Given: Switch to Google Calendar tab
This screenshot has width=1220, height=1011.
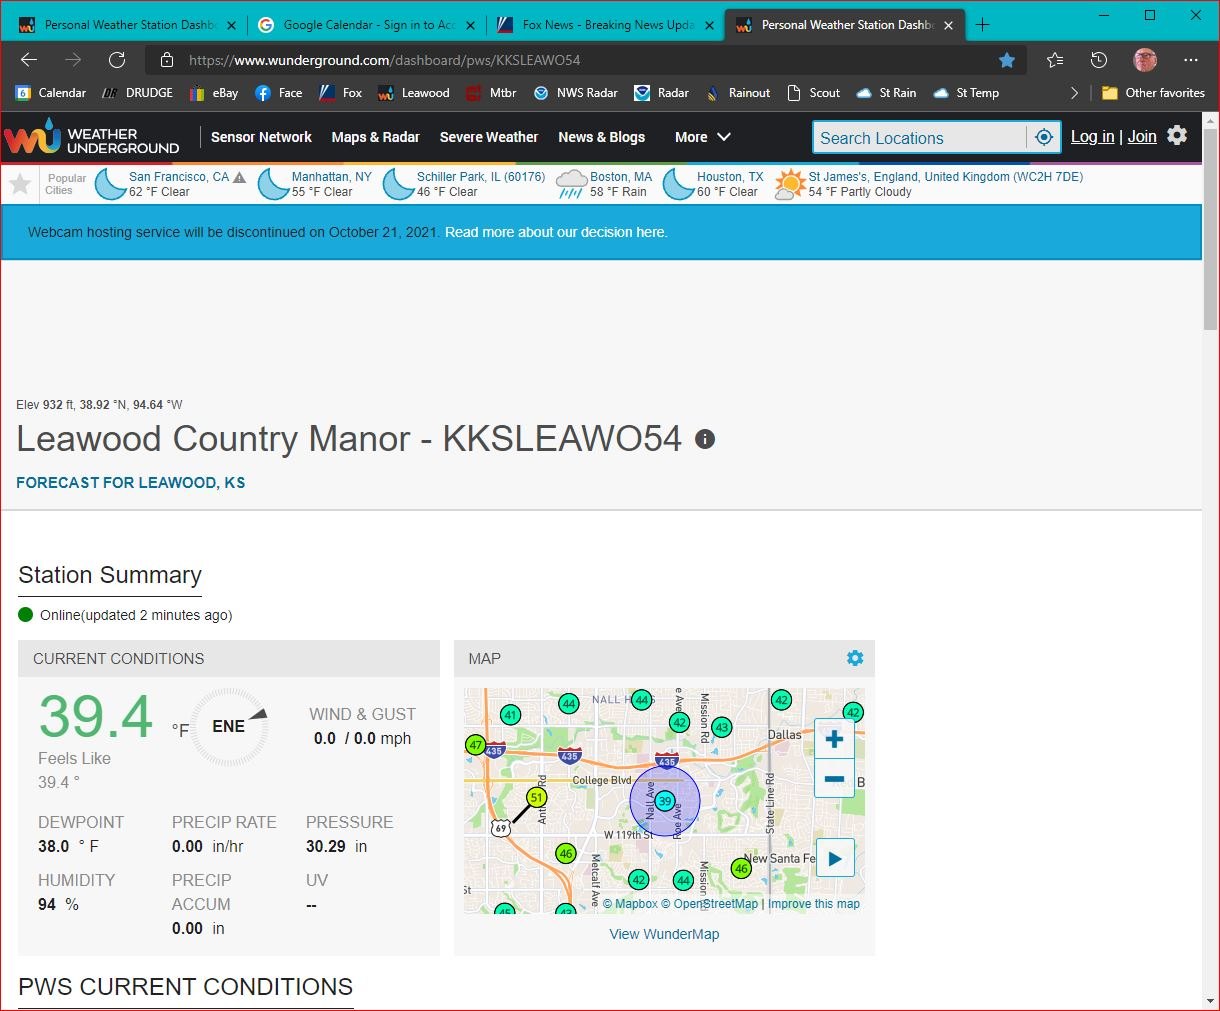Looking at the screenshot, I should click(367, 25).
